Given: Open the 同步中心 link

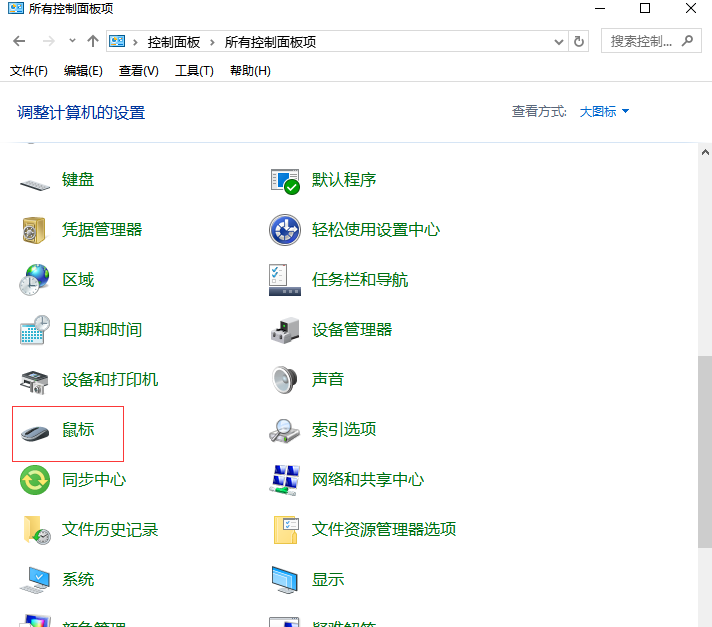Looking at the screenshot, I should pyautogui.click(x=94, y=479).
